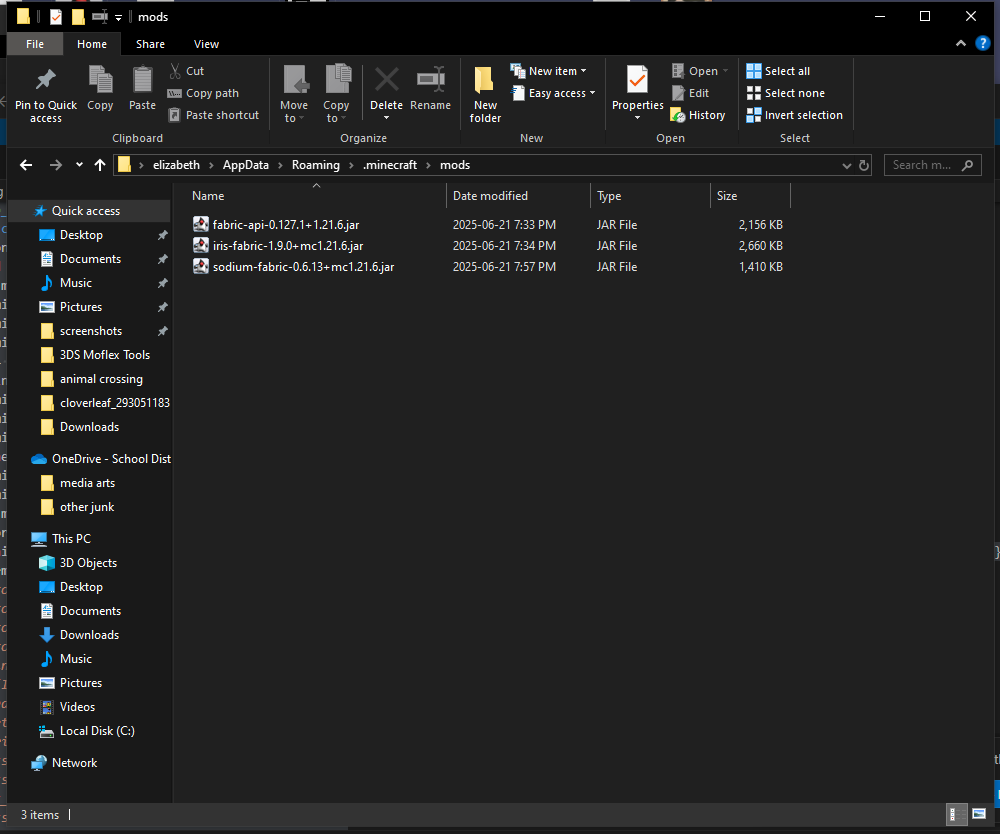Collapse the ribbon with the chevron arrow
Screen dimensions: 1000x834
tap(960, 44)
